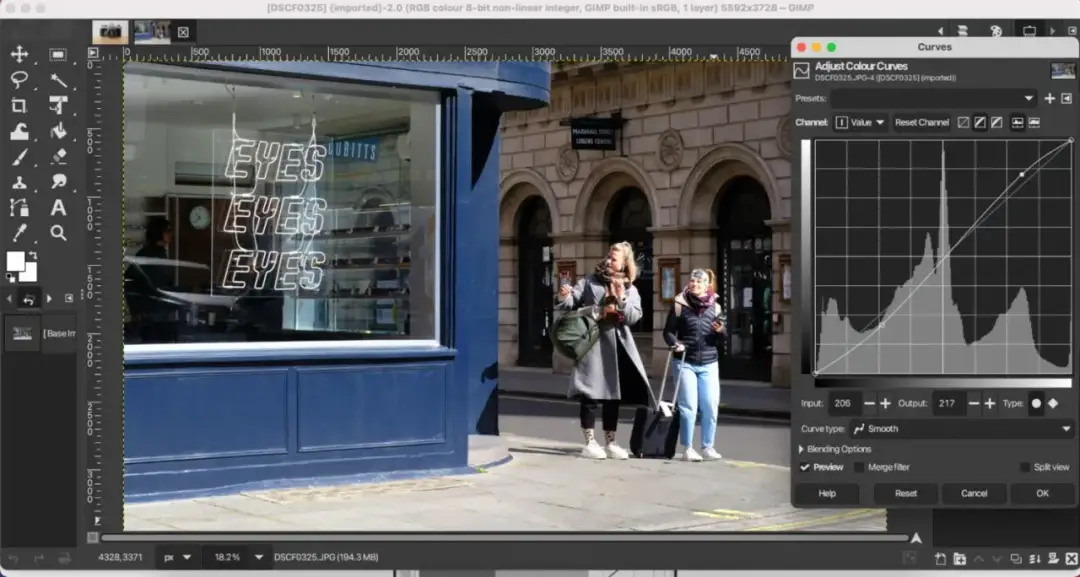This screenshot has height=577, width=1080.
Task: Choose the Paintbrush tool
Action: 19,157
